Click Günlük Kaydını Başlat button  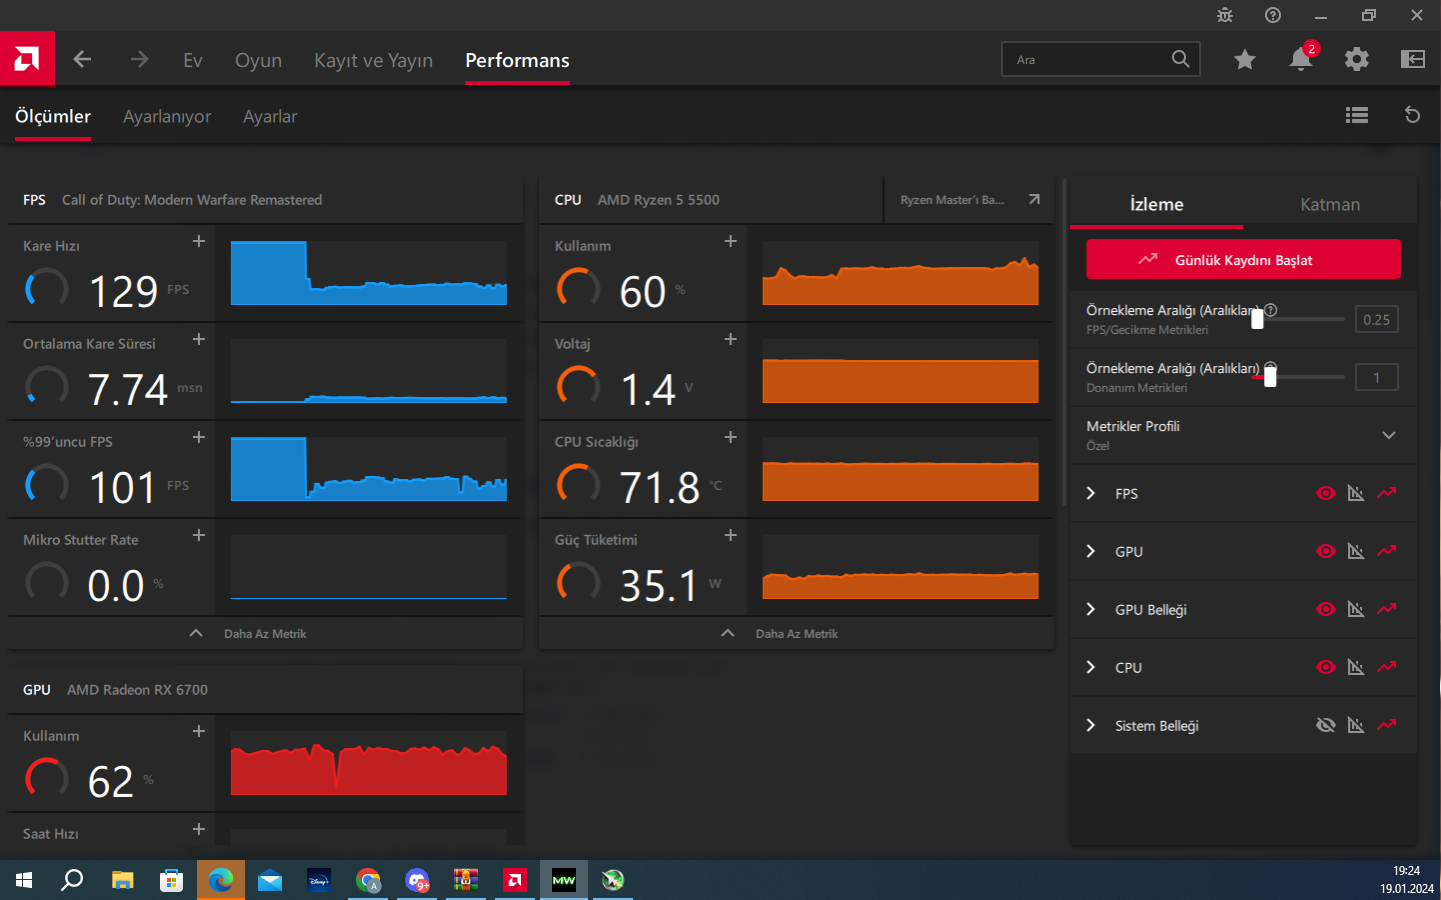click(1243, 260)
